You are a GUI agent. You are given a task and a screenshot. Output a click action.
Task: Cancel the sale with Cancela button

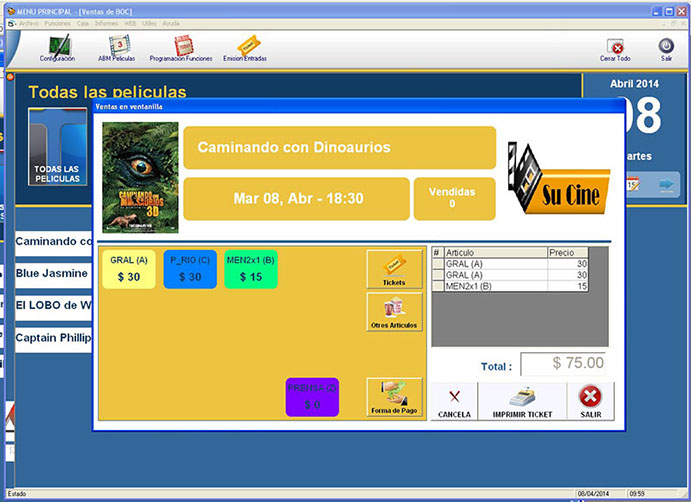(x=454, y=402)
